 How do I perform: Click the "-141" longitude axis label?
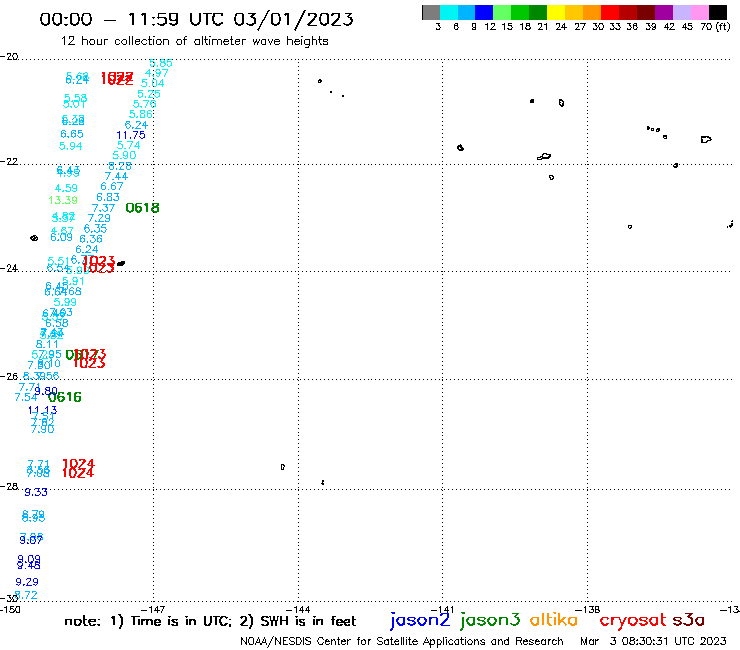(442, 609)
